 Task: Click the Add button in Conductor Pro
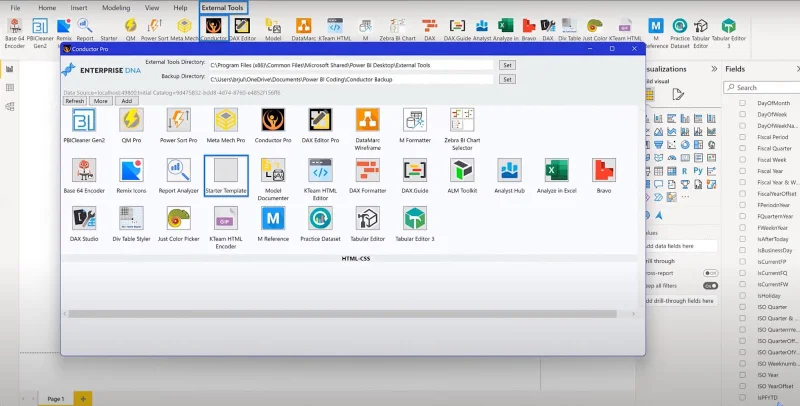(x=127, y=101)
